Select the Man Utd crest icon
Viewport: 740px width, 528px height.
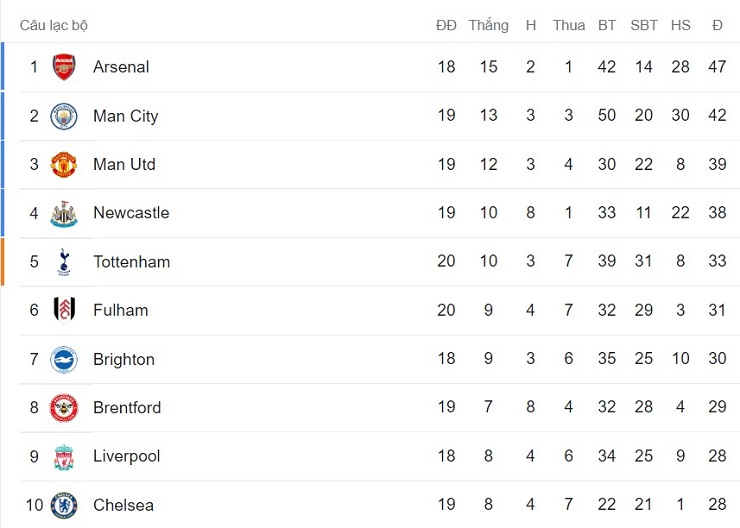64,164
